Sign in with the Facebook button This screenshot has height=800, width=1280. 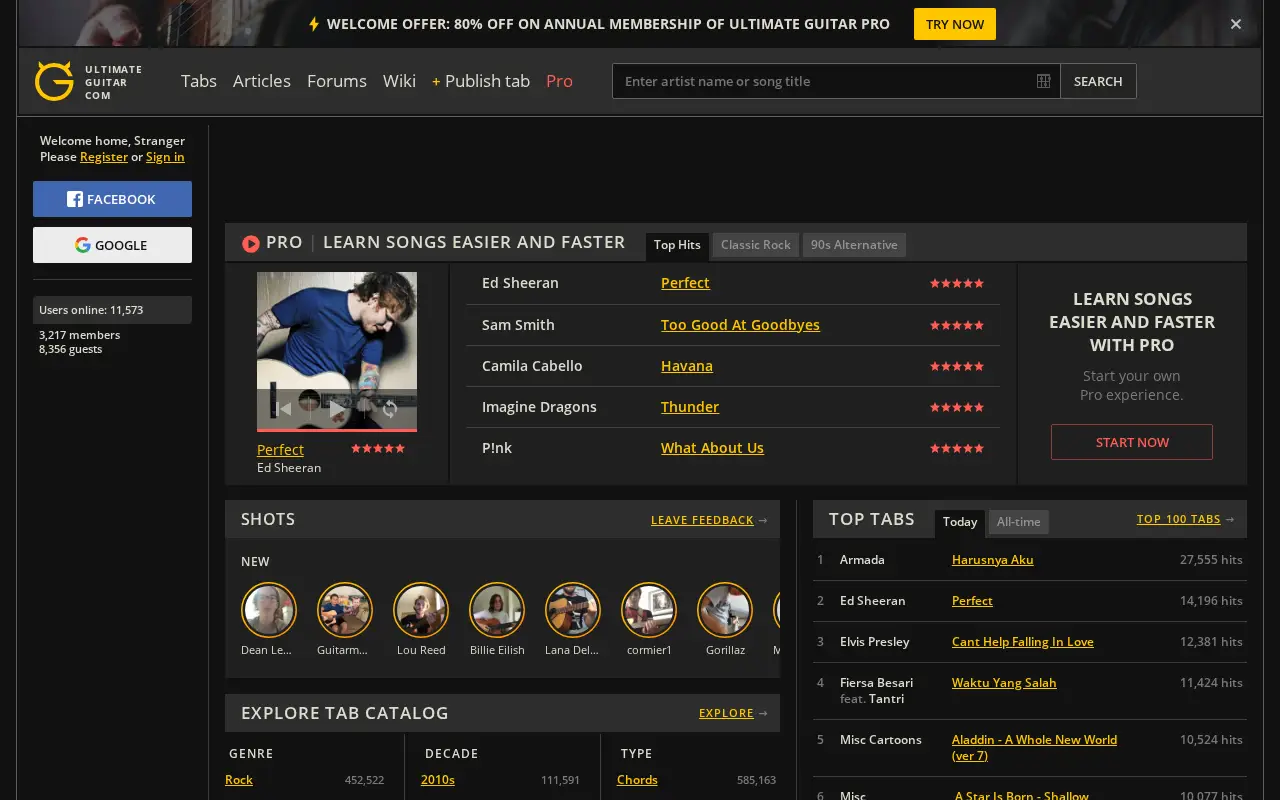point(112,199)
